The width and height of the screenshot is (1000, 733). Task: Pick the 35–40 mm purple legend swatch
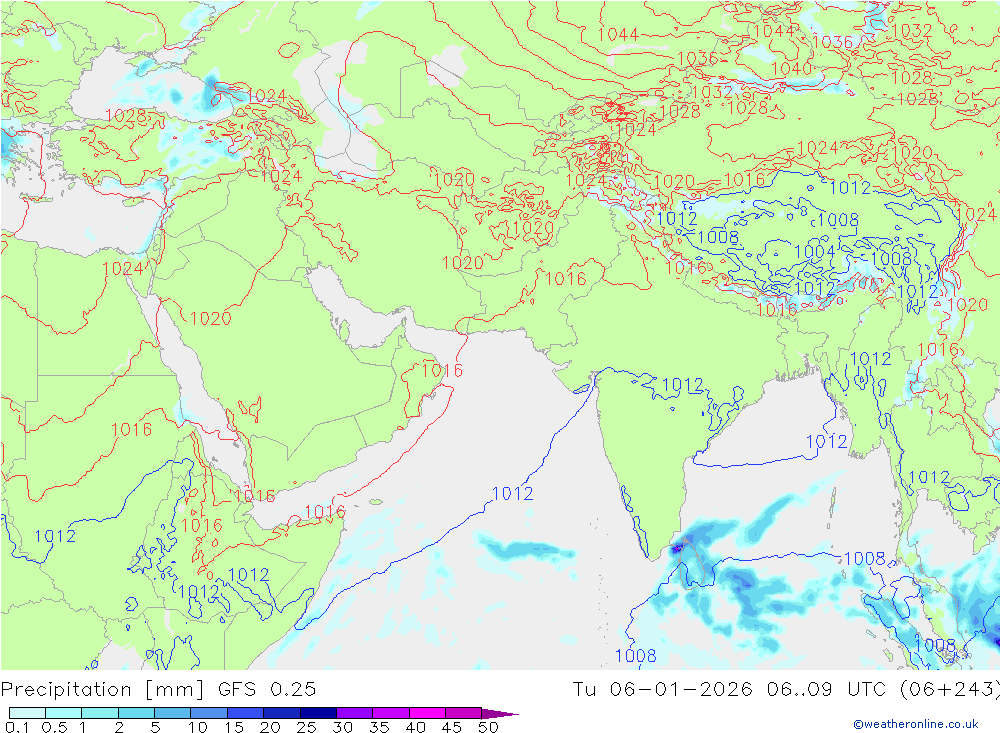pos(390,713)
